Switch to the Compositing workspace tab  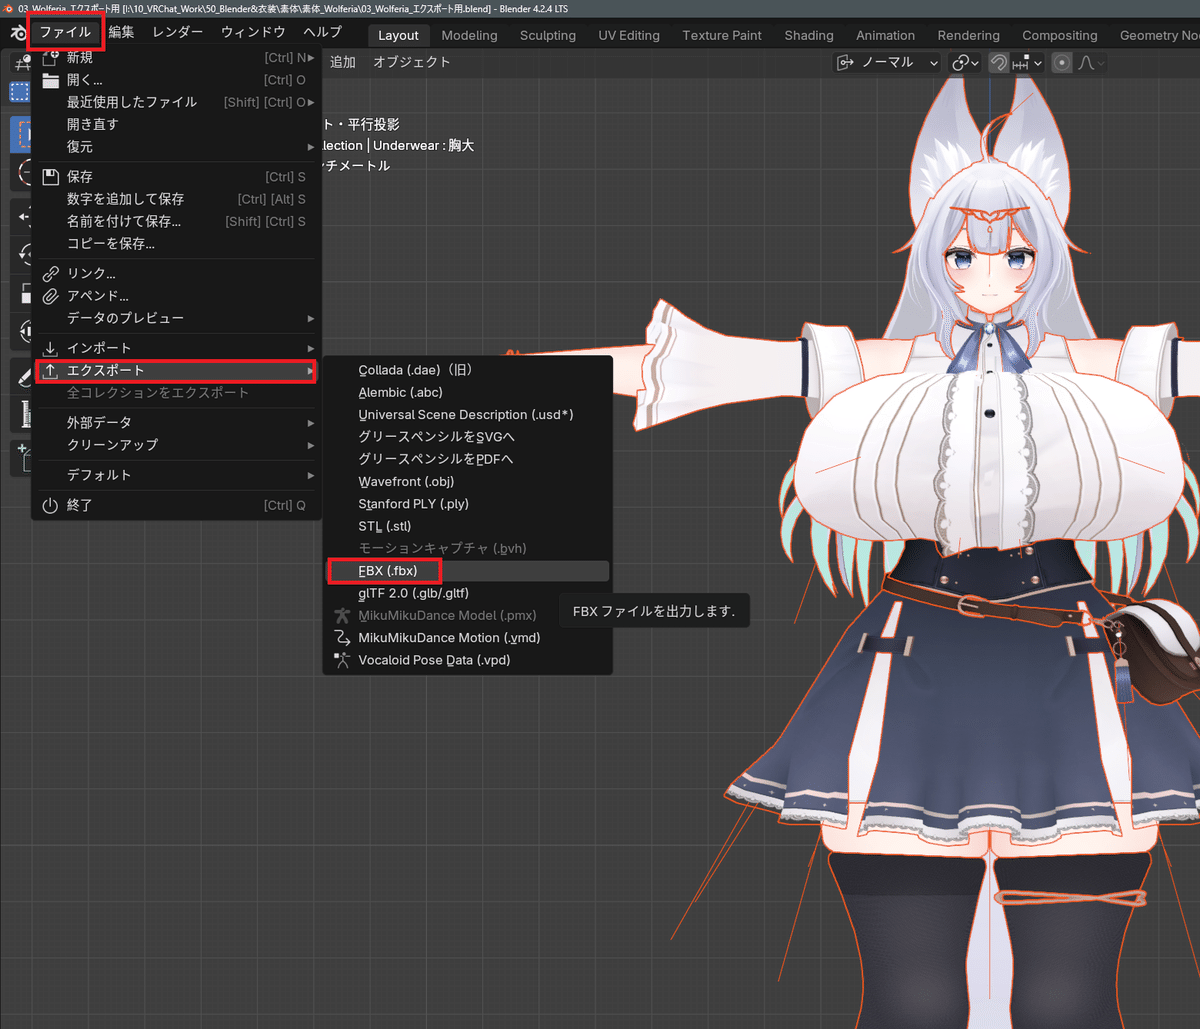(x=1059, y=35)
